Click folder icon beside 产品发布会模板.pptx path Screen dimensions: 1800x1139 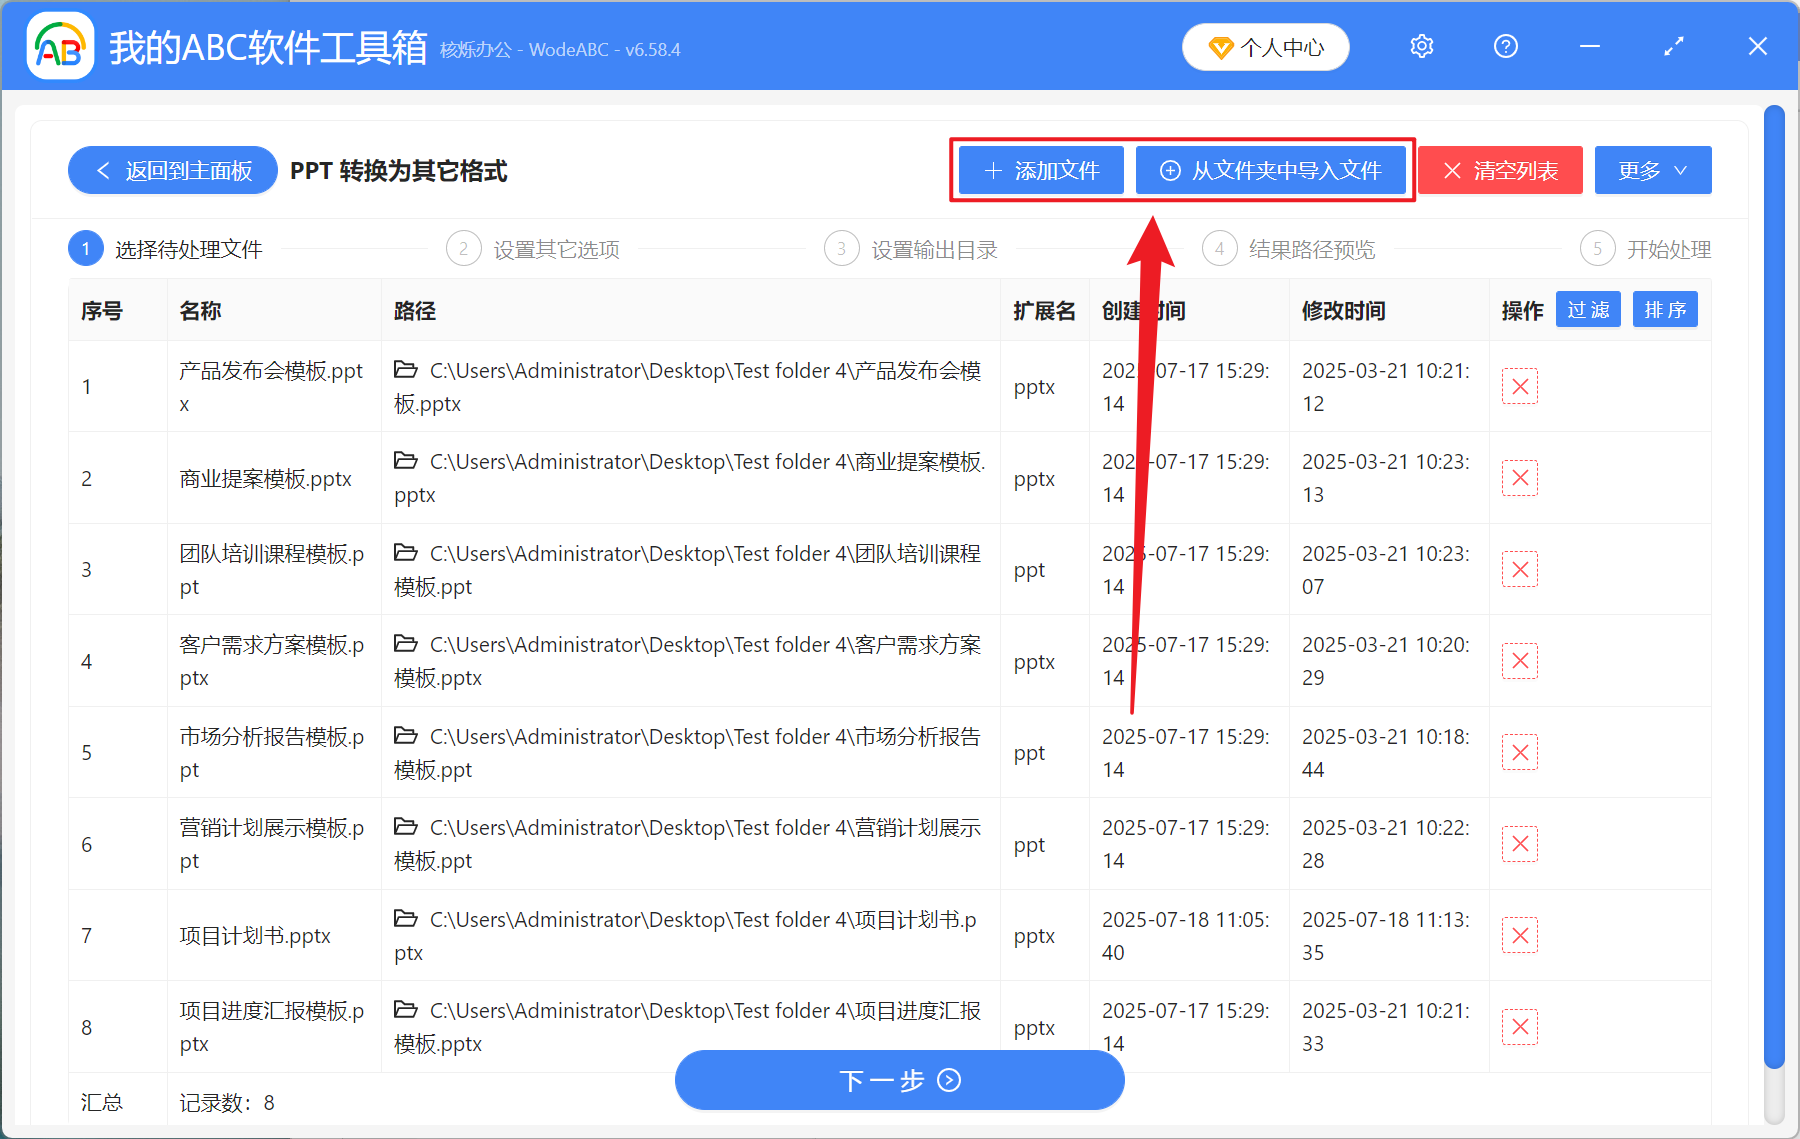[406, 369]
